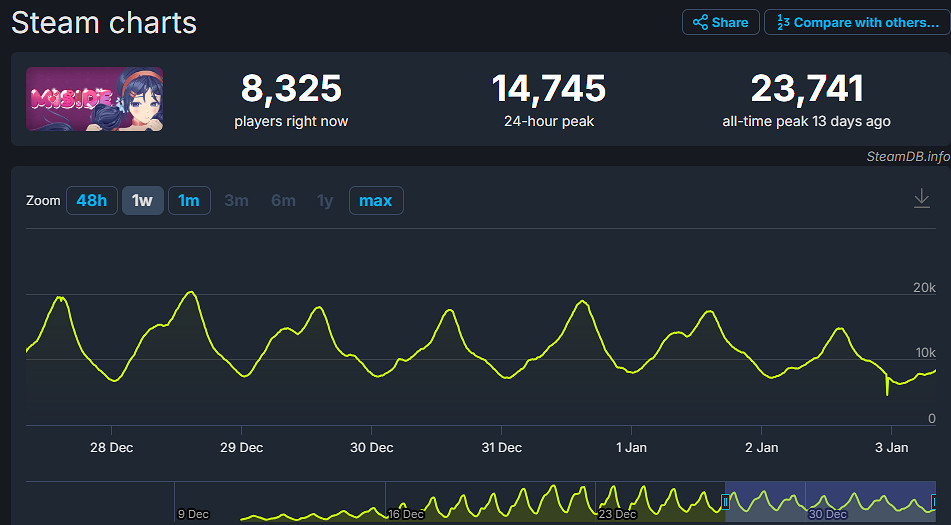Viewport: 951px width, 525px height.
Task: Open Compare with others
Action: [x=857, y=22]
